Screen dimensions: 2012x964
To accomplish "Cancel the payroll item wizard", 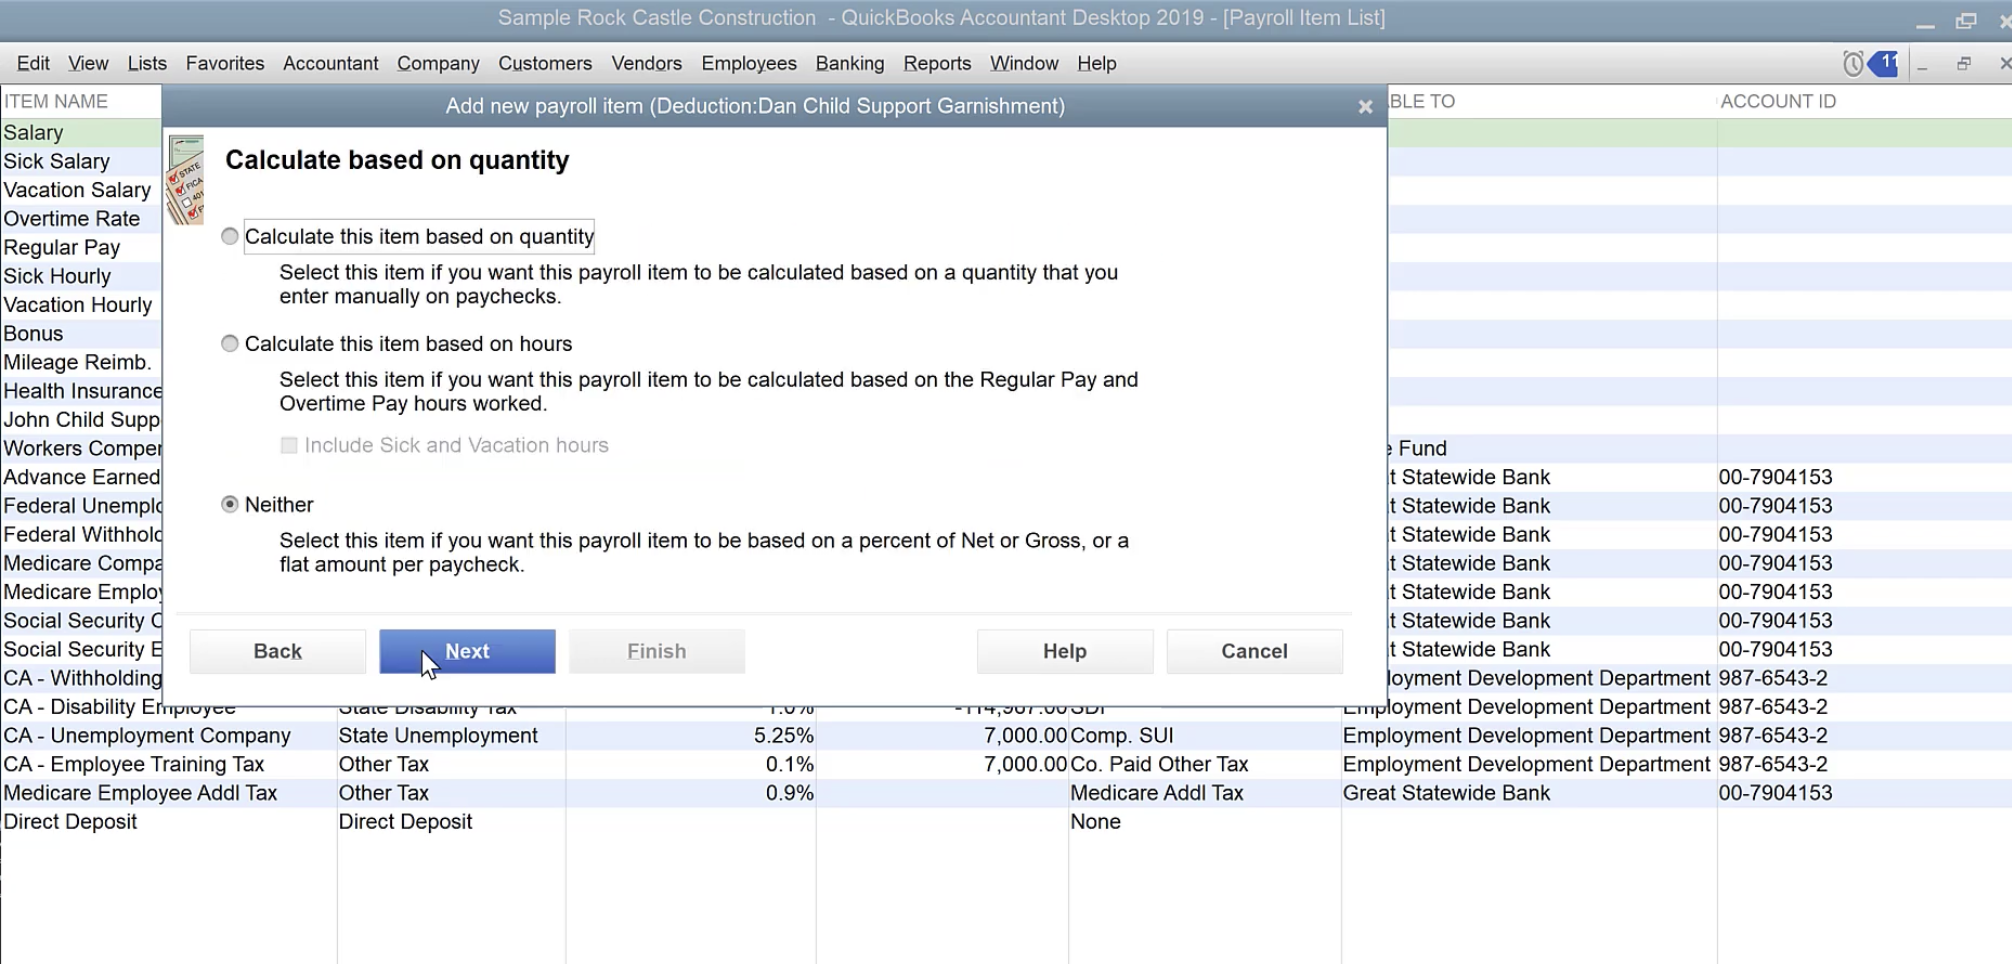I will coord(1254,652).
